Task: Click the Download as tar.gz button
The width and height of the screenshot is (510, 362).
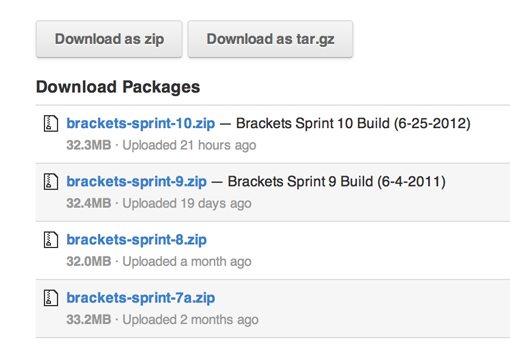Action: 270,39
